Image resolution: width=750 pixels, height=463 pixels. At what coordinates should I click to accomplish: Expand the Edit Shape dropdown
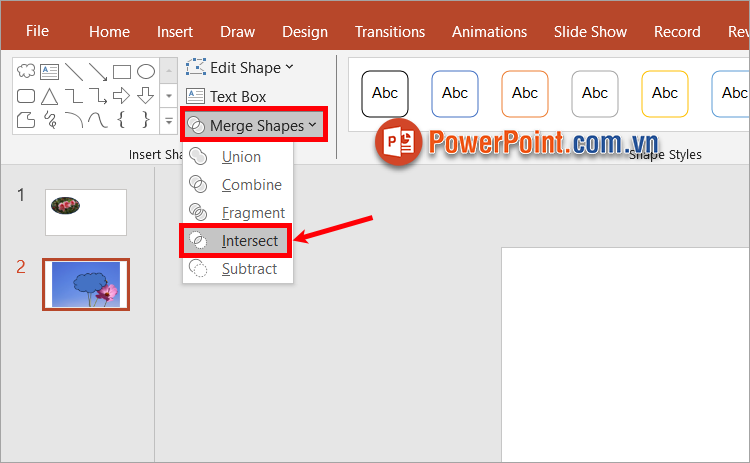click(241, 68)
